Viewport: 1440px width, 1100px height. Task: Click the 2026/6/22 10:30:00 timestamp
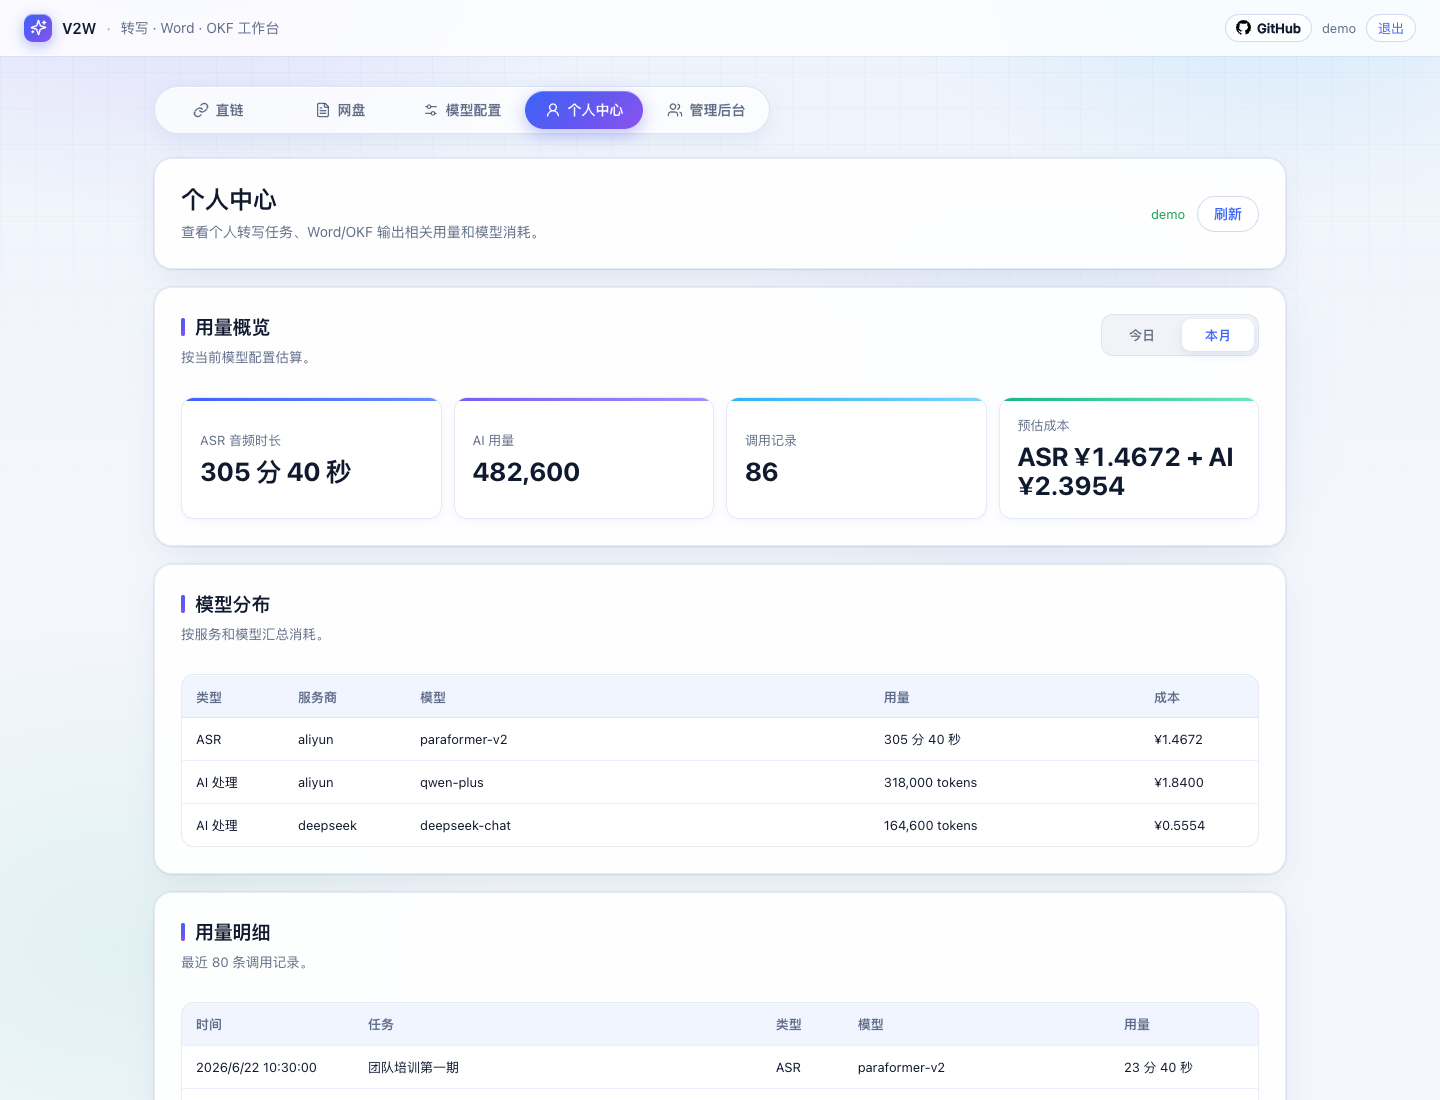pyautogui.click(x=256, y=1068)
